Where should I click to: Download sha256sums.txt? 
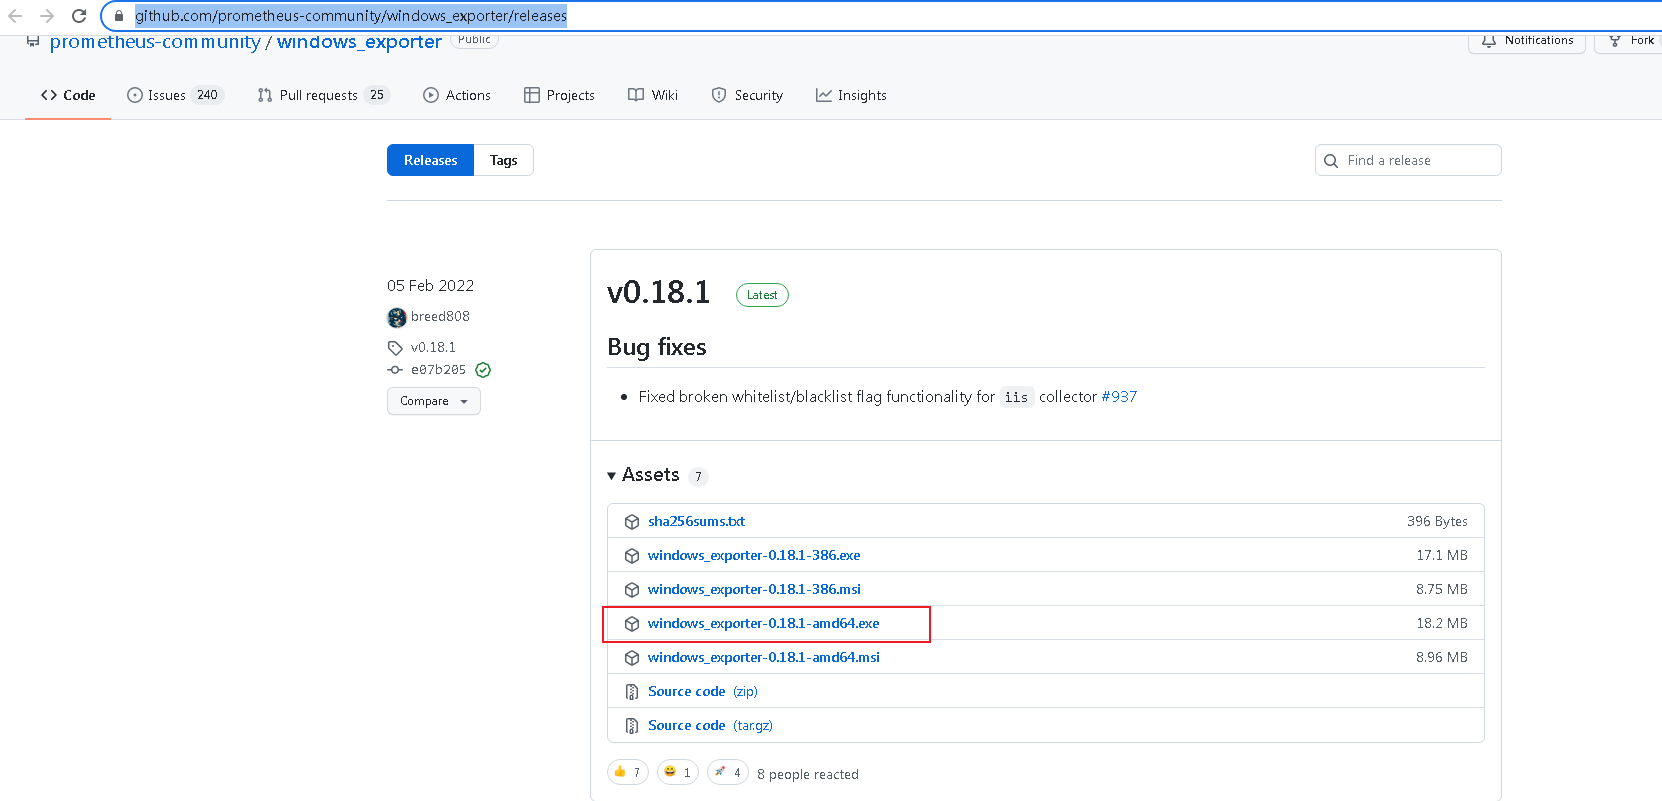pos(696,521)
